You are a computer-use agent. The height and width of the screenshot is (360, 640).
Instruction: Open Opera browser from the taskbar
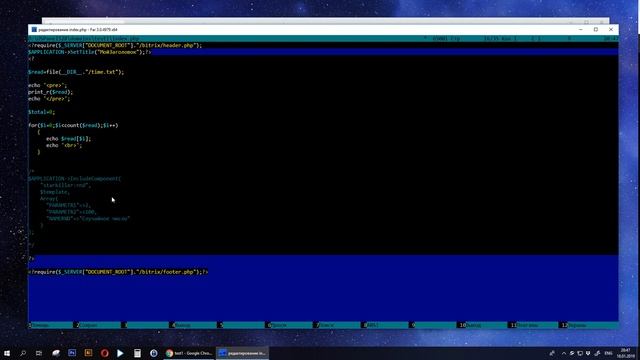coord(104,353)
